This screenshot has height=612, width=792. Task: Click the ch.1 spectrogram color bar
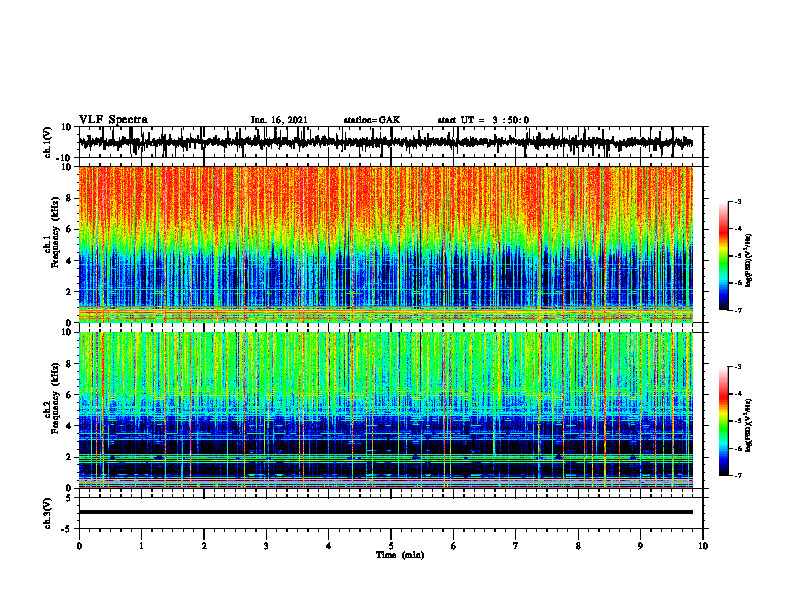[724, 256]
